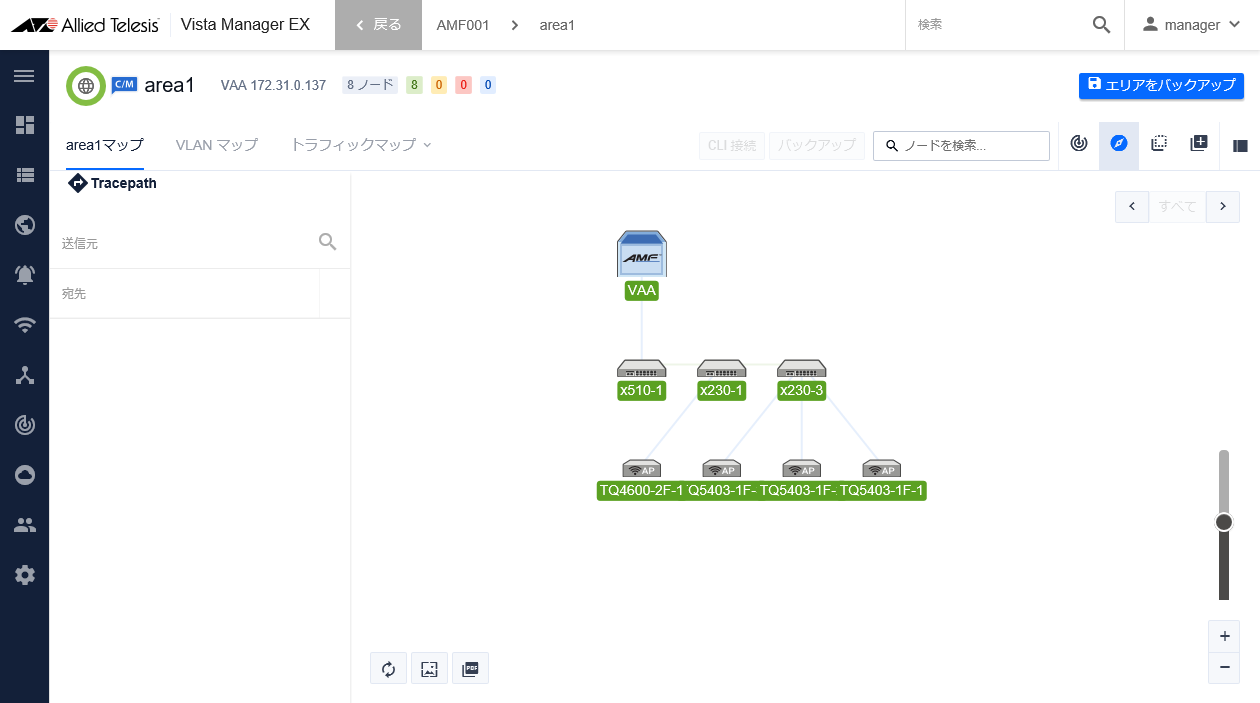The width and height of the screenshot is (1260, 703).
Task: Click the CLI 接続 button
Action: click(x=732, y=145)
